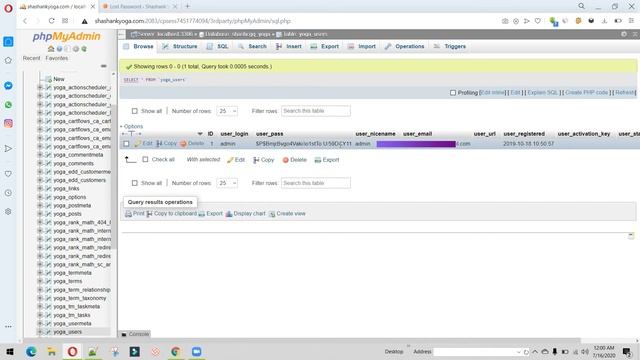Open top Number of rows dropdown
This screenshot has height=360, width=640.
pyautogui.click(x=227, y=111)
